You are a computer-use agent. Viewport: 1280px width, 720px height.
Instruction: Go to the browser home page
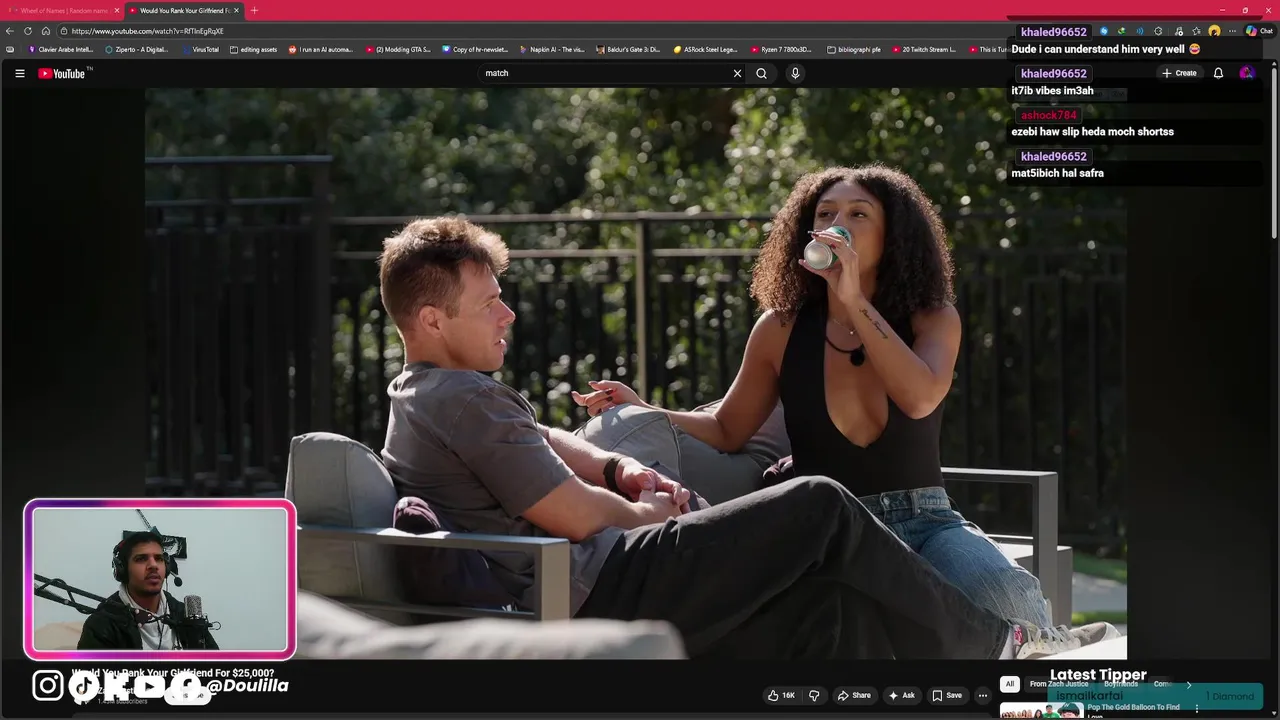pyautogui.click(x=46, y=31)
